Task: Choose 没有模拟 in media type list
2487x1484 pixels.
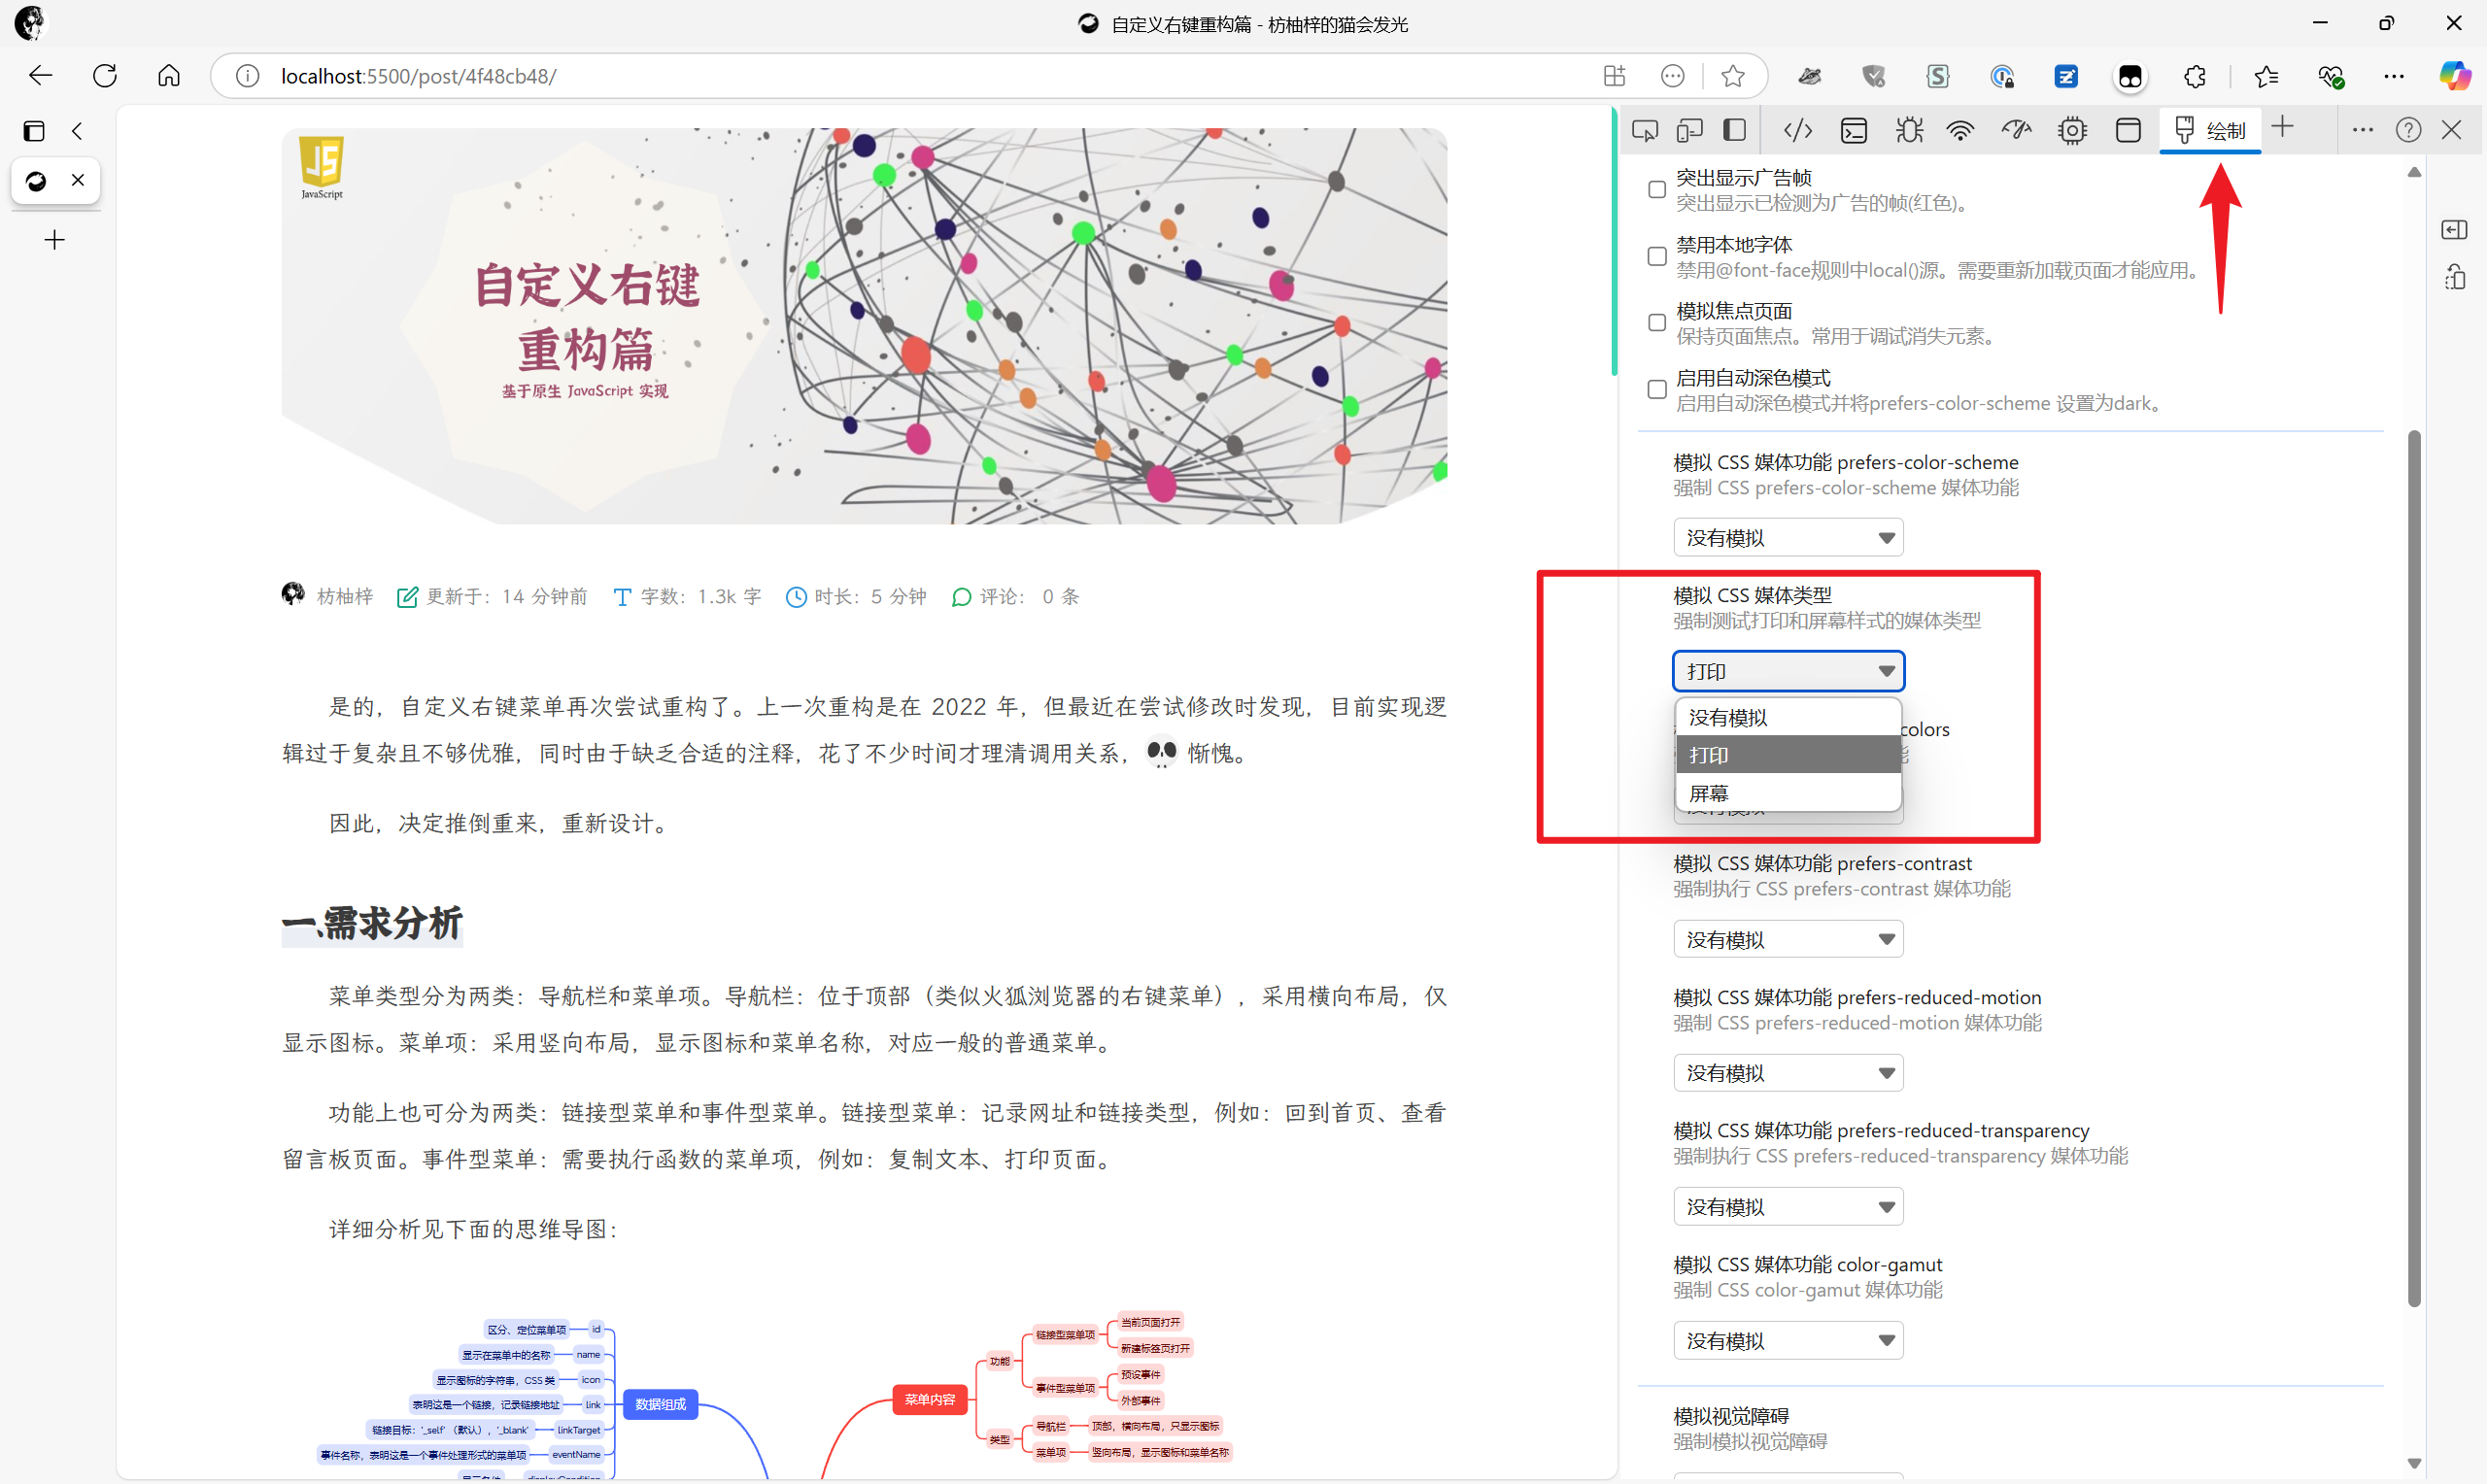Action: pos(1788,718)
